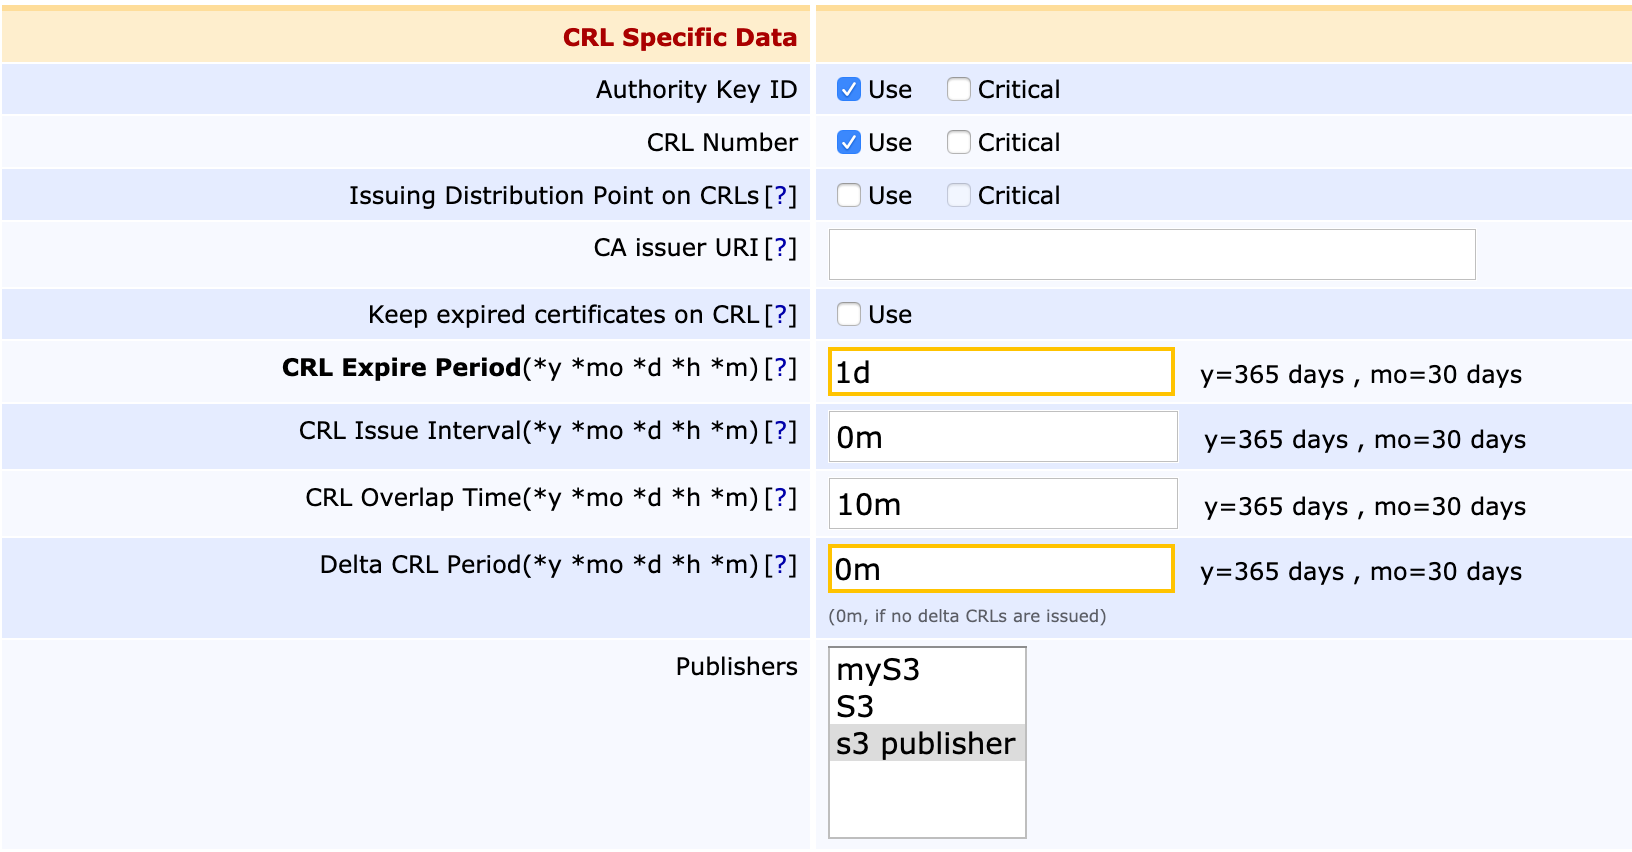Open help link for CA issuer URI

(x=780, y=248)
